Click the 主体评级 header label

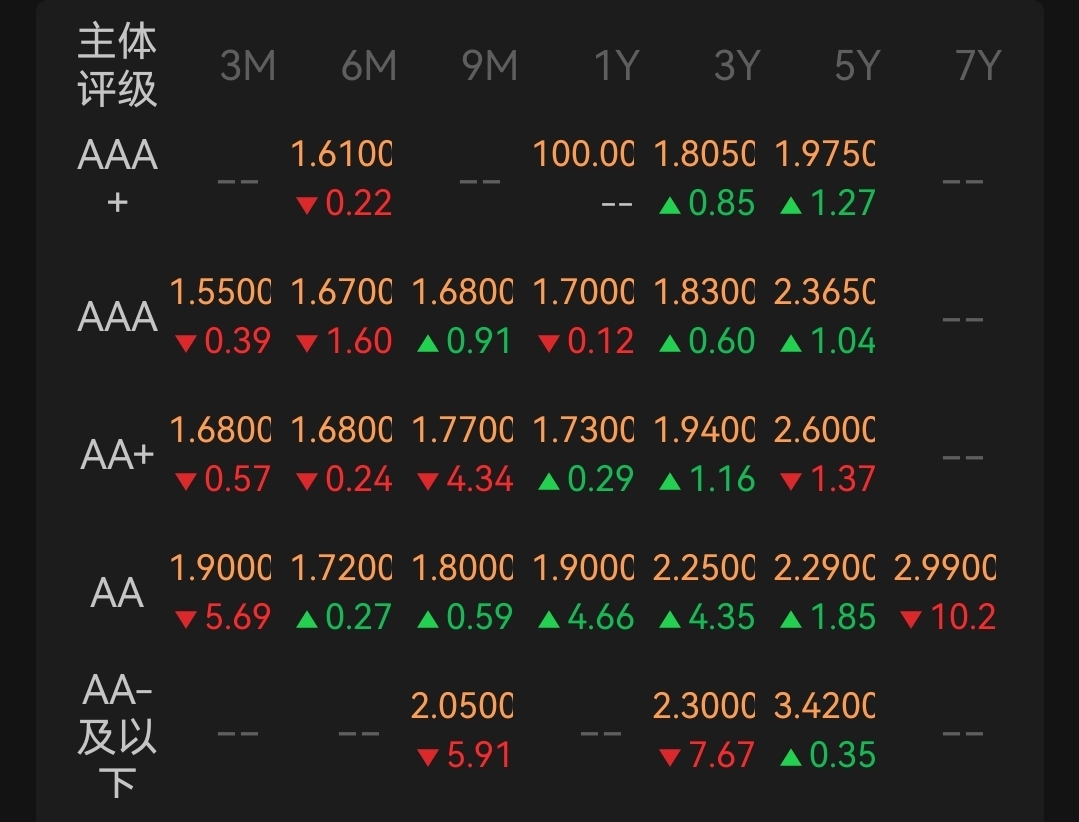click(117, 66)
